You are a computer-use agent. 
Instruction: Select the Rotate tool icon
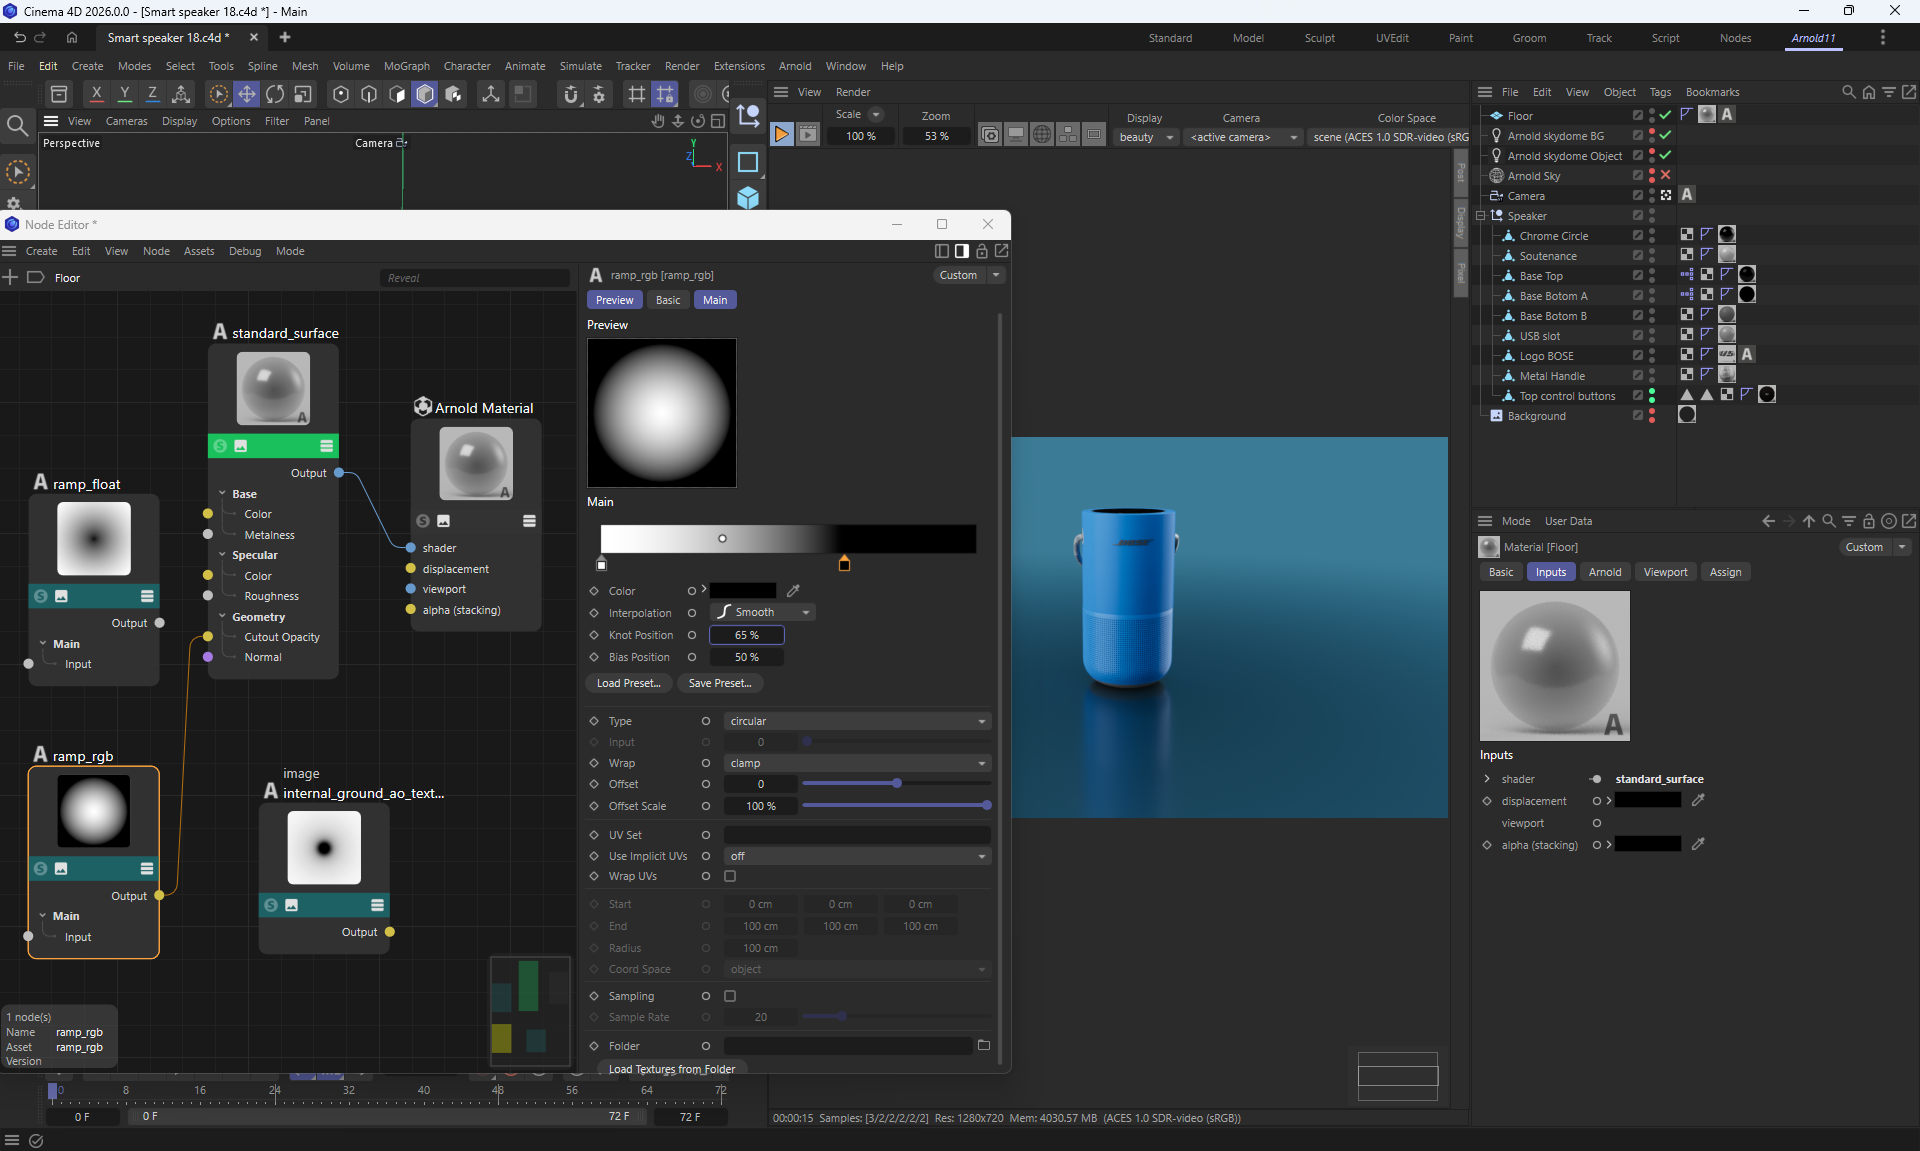275,94
